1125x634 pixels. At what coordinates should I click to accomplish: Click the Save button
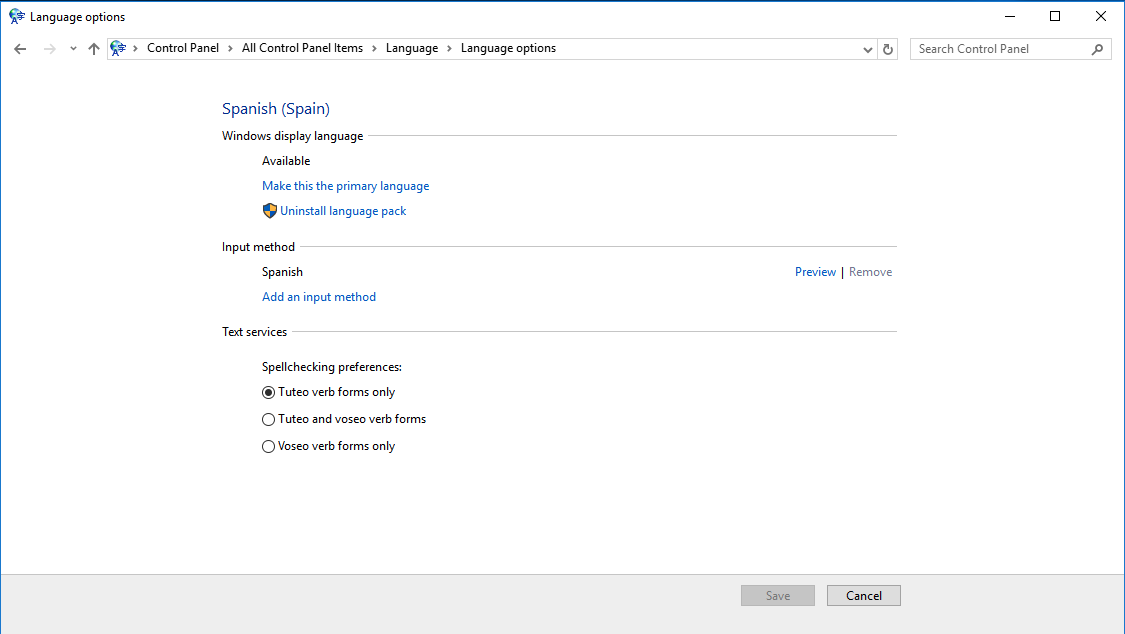pos(778,595)
